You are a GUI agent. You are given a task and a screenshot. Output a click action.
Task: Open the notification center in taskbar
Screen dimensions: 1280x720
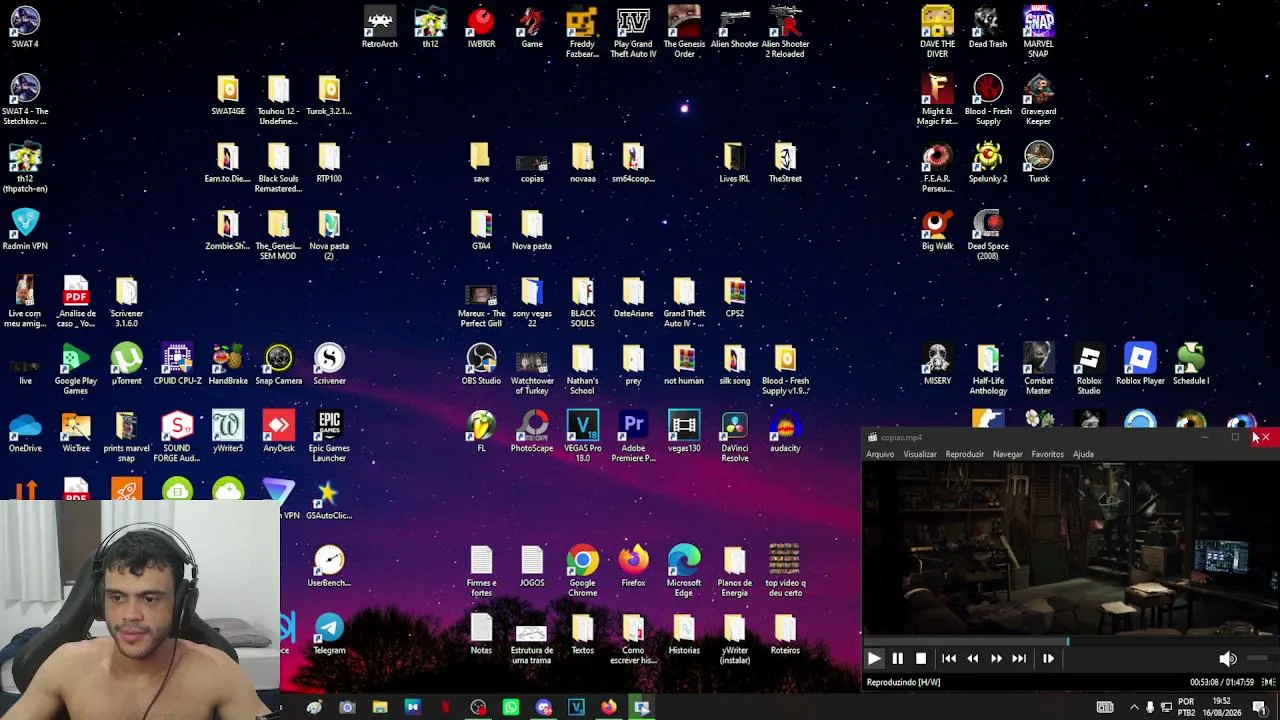pyautogui.click(x=1260, y=708)
